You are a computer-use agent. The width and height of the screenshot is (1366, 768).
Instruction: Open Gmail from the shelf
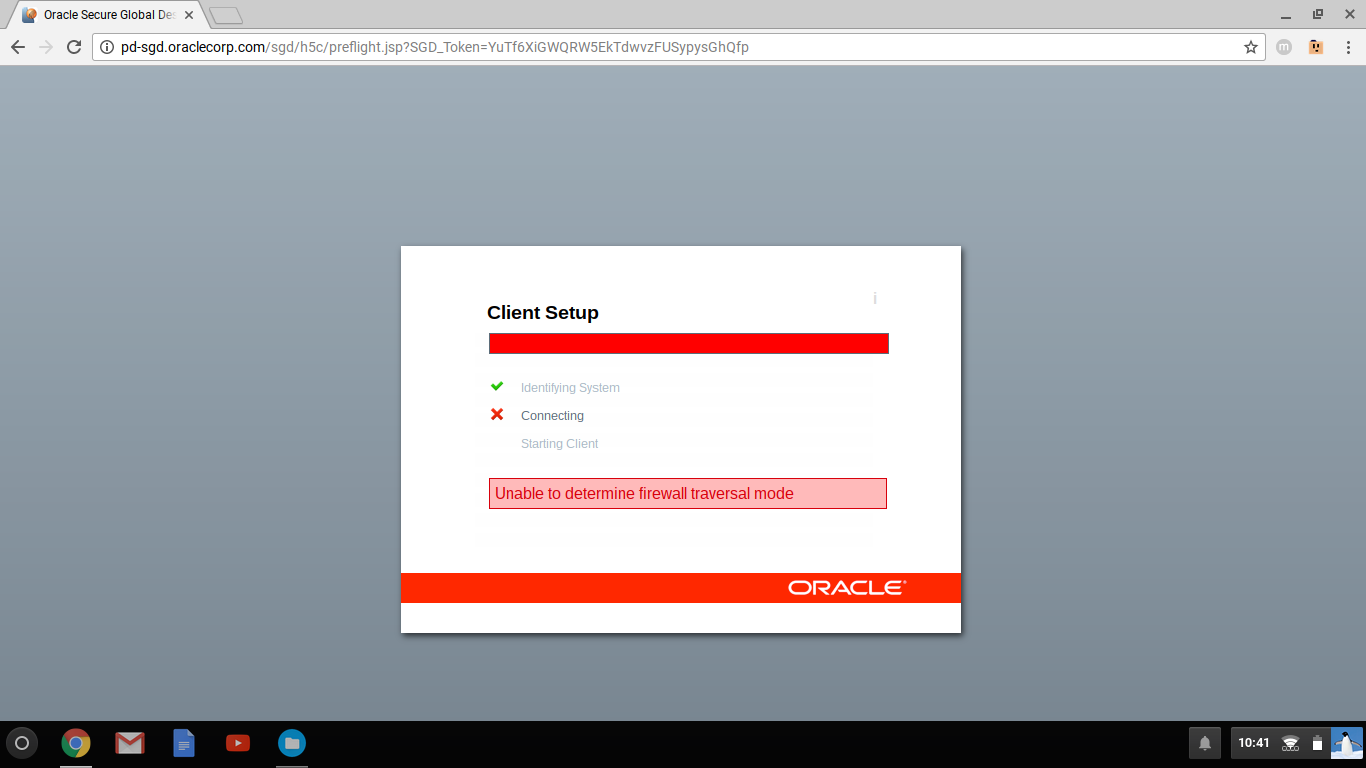(130, 743)
